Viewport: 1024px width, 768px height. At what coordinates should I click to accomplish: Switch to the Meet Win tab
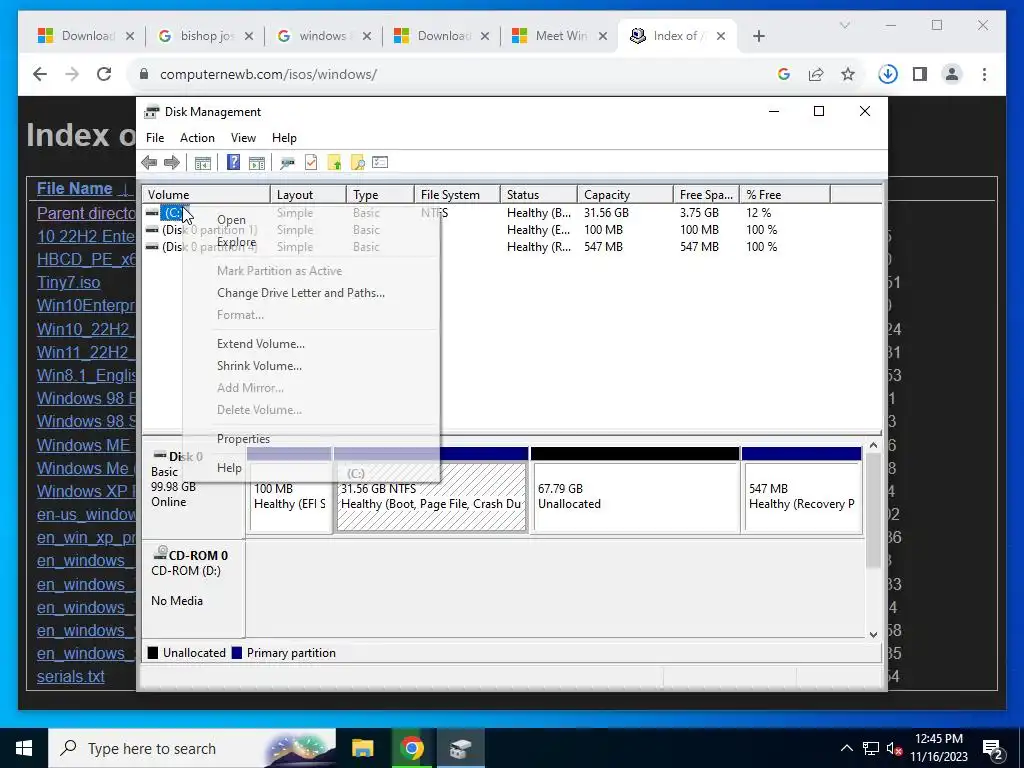click(x=559, y=36)
